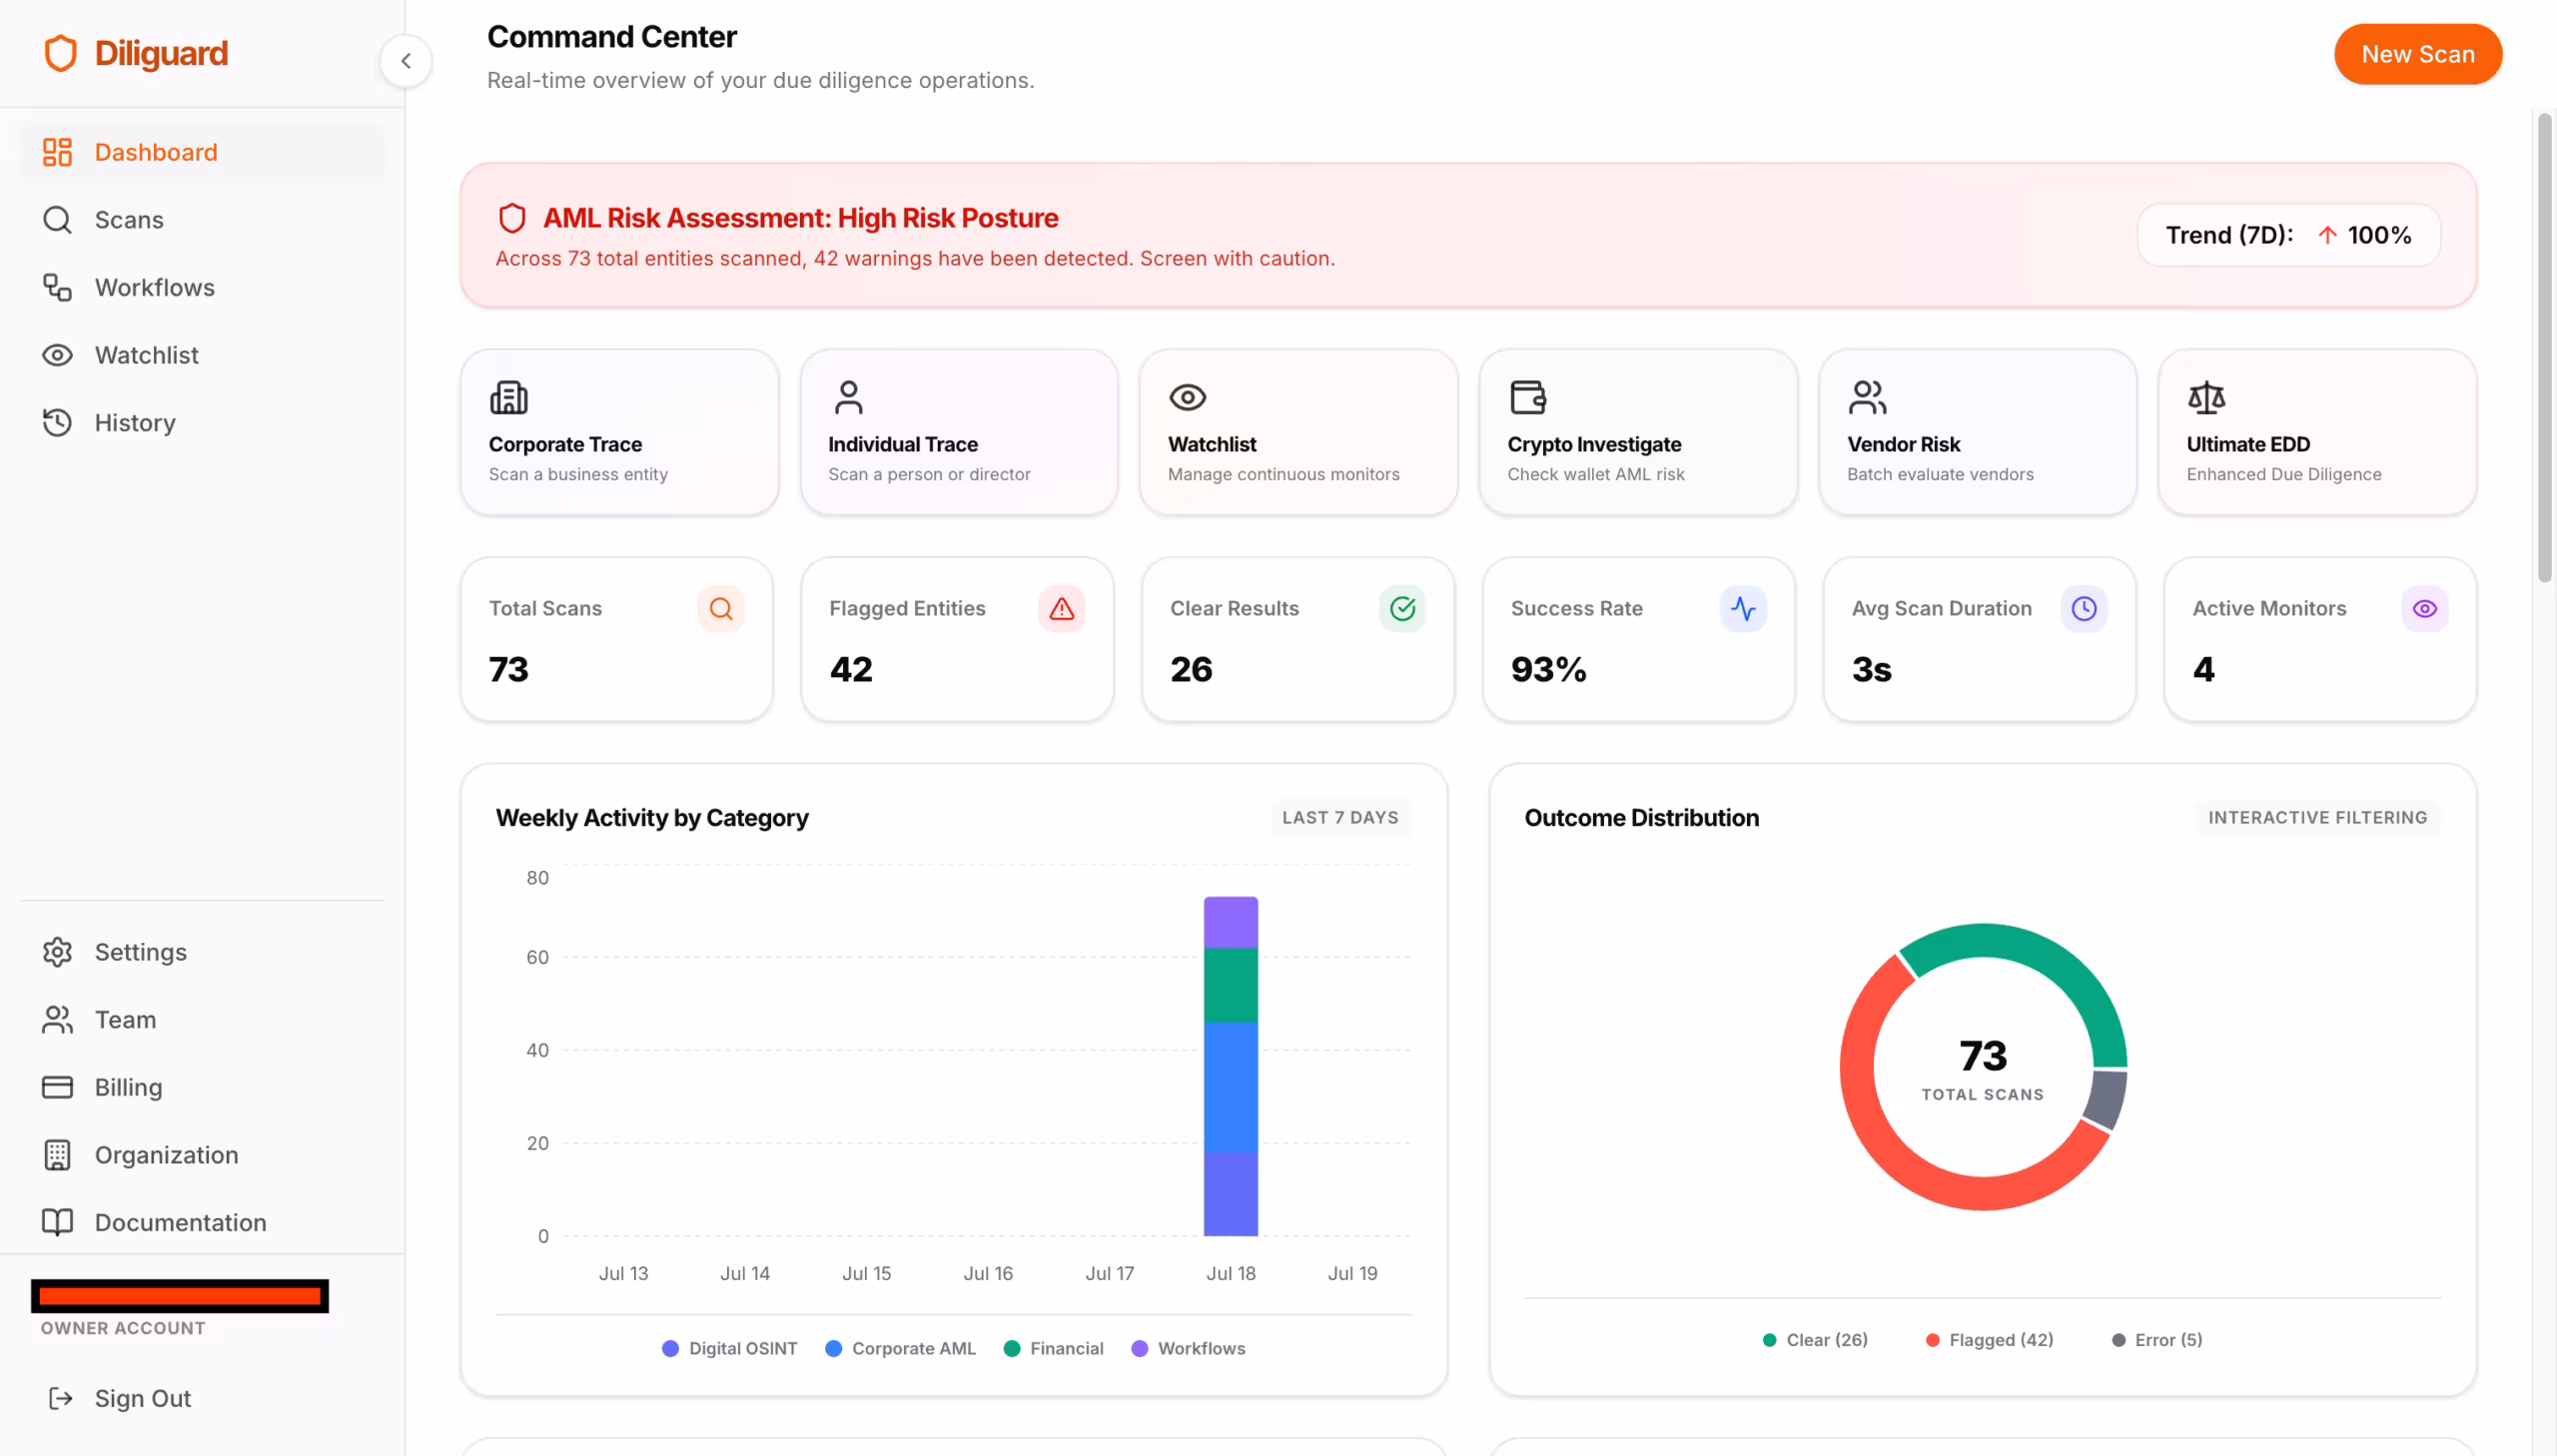Toggle the Clear (26) legend filter
This screenshot has width=2557, height=1456.
1815,1339
